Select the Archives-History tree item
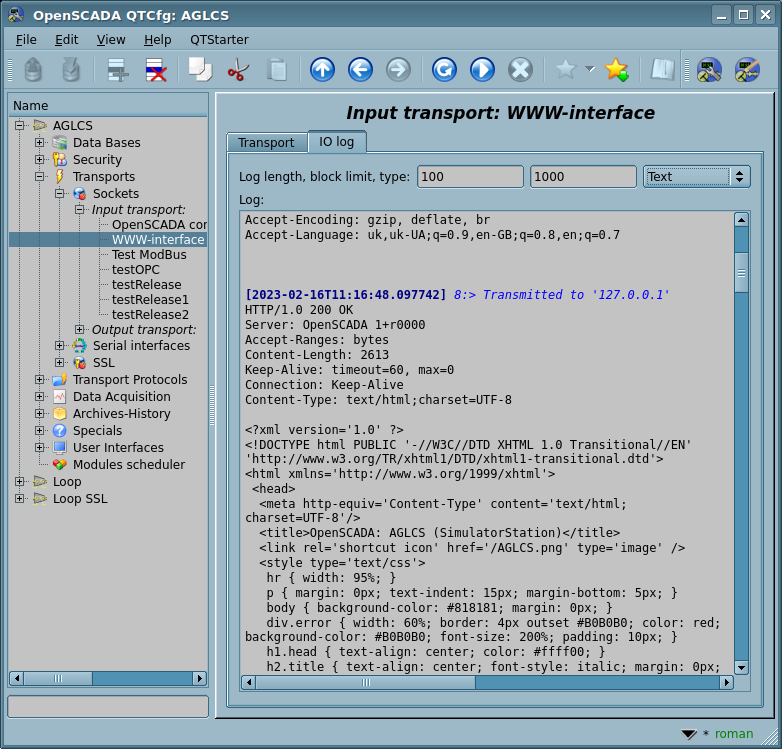 click(121, 413)
